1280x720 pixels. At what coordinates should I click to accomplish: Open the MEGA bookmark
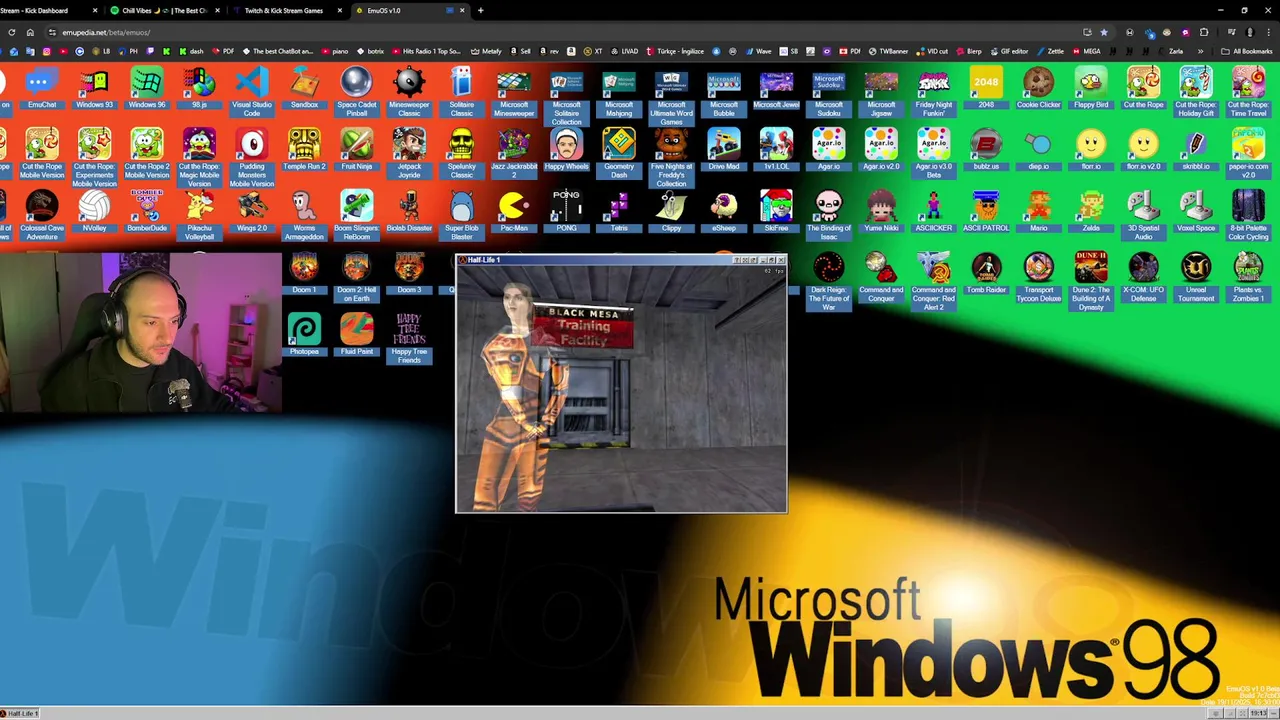(1087, 51)
